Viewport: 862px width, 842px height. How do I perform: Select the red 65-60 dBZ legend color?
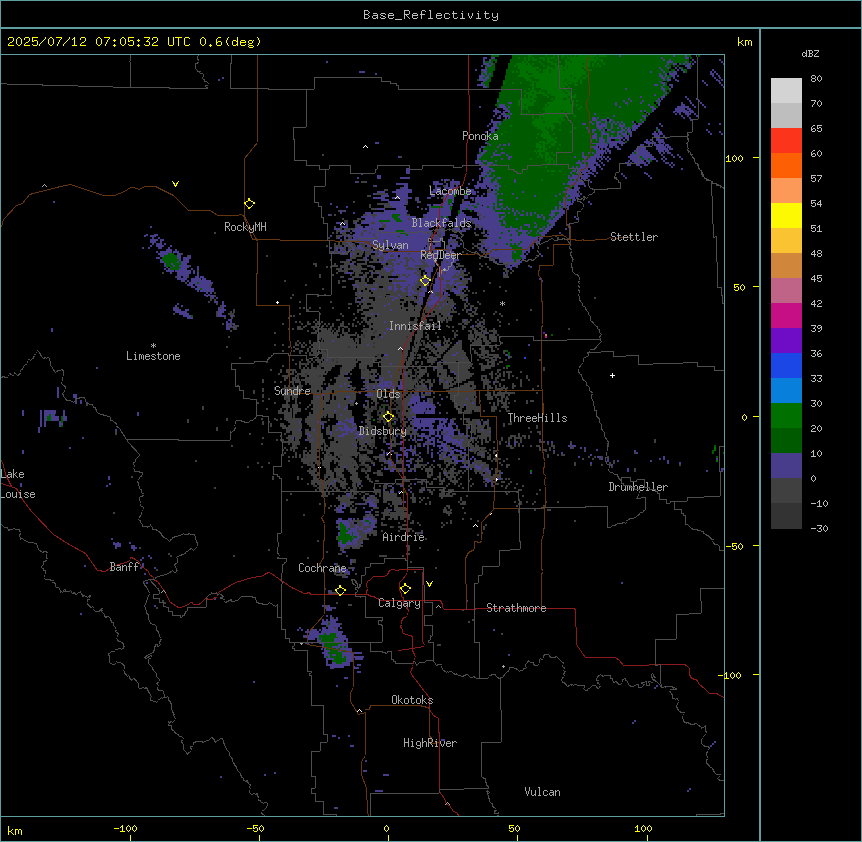tap(786, 141)
